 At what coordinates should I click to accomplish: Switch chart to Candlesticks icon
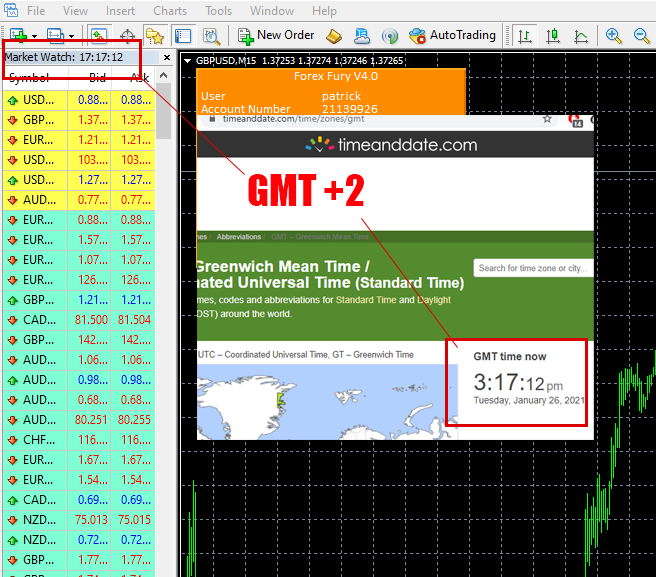coord(553,36)
